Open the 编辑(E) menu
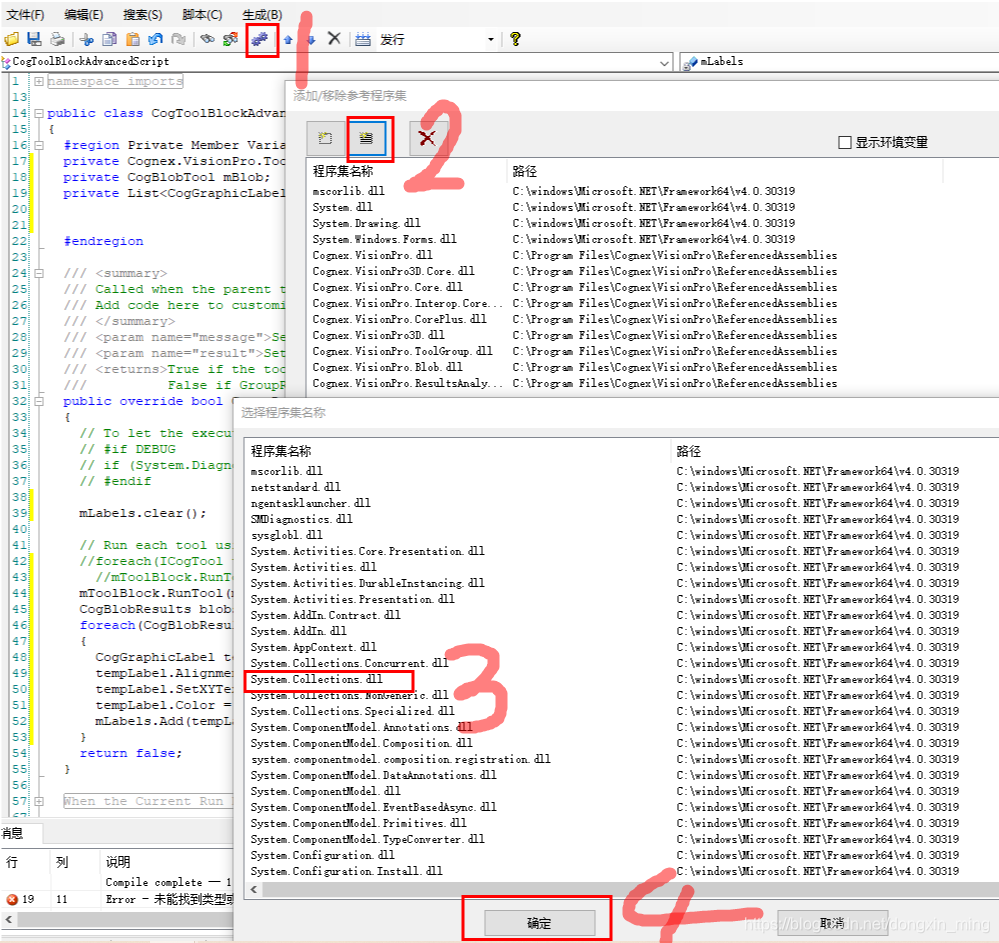 [x=83, y=15]
